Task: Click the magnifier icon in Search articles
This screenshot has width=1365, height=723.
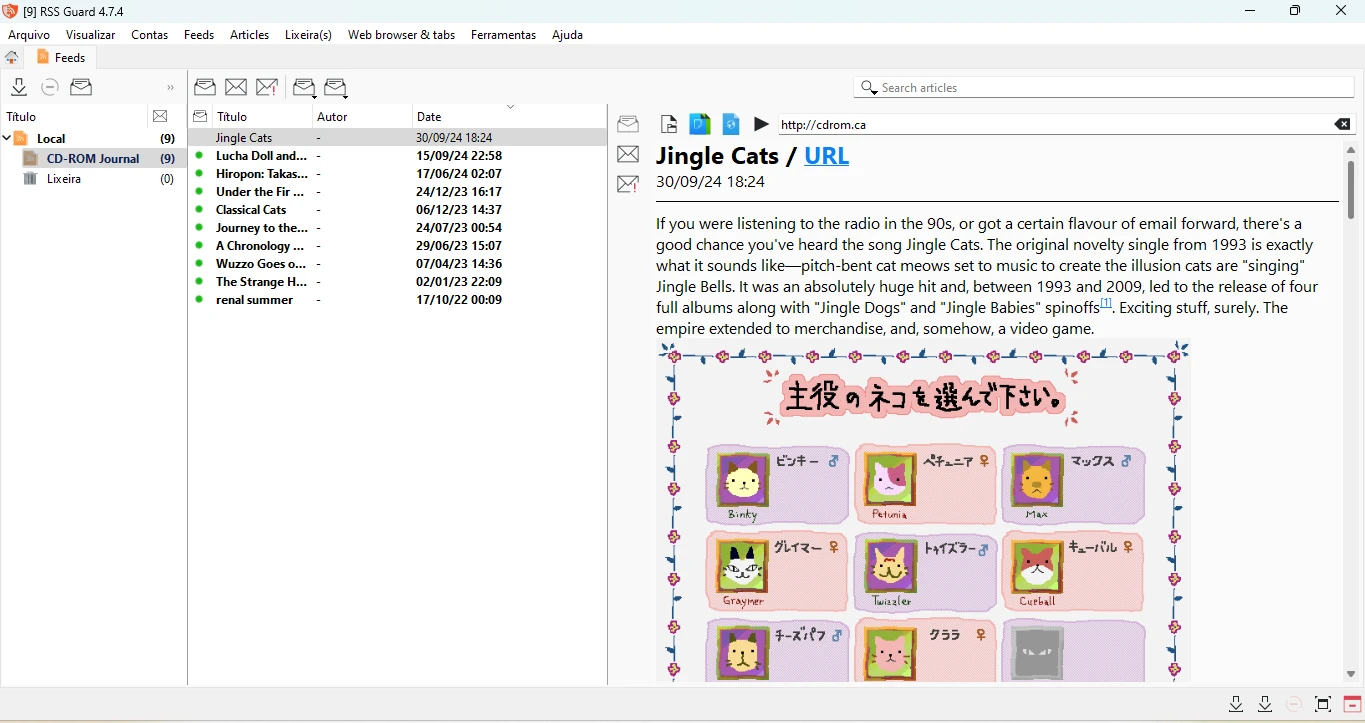Action: coord(869,88)
